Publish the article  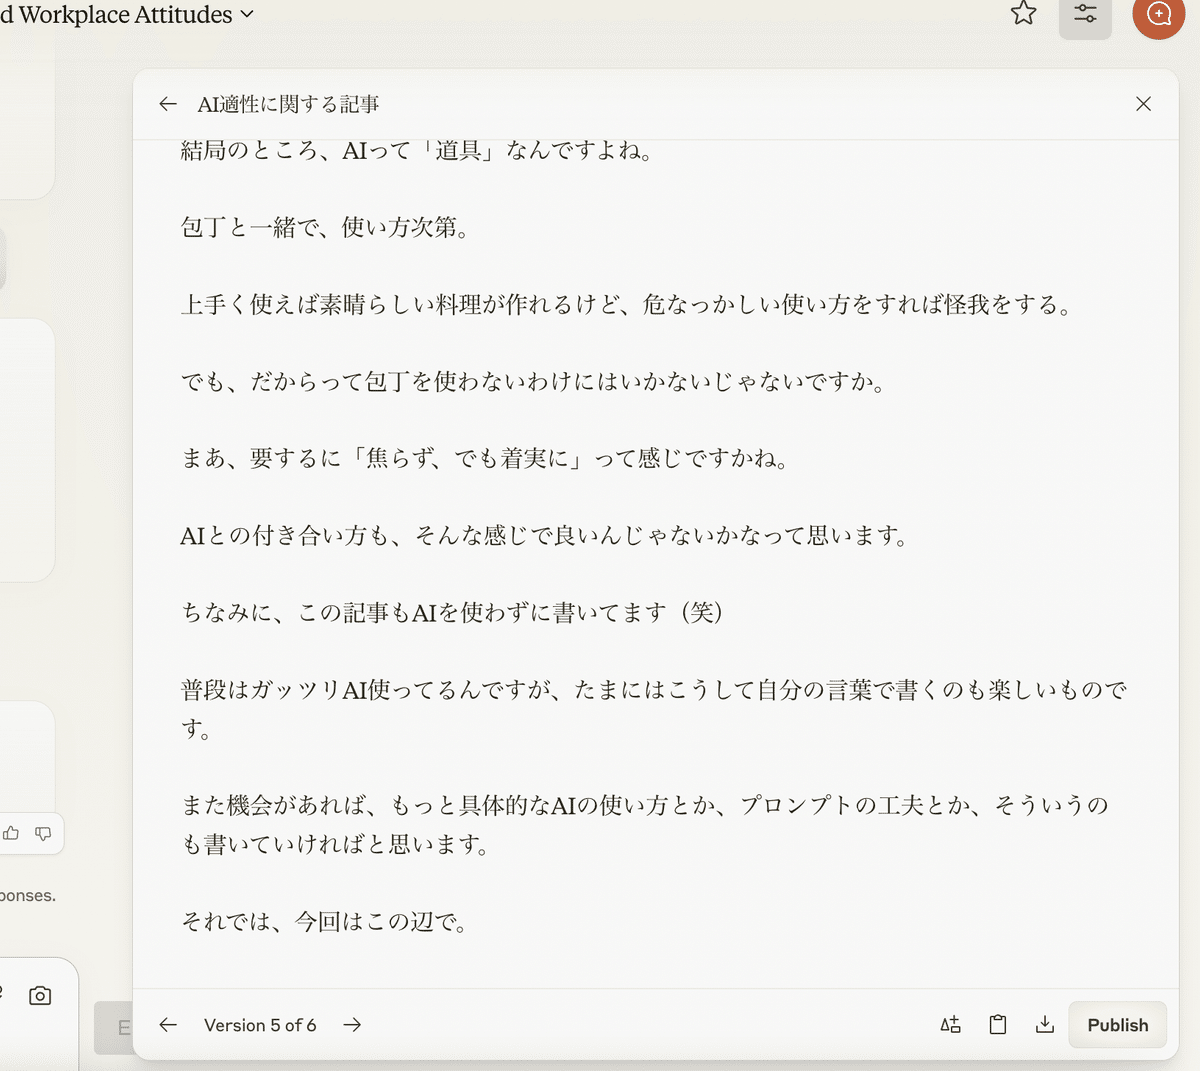(1117, 1024)
